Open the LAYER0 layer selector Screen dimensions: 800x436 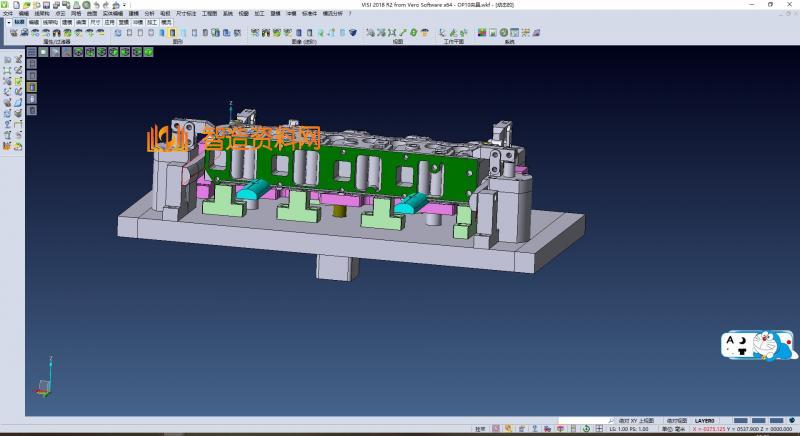(705, 421)
